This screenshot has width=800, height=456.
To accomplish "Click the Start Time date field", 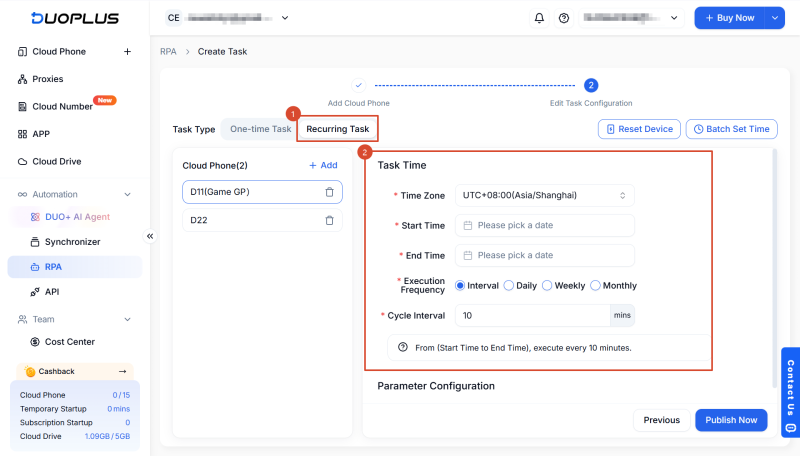I will 544,225.
